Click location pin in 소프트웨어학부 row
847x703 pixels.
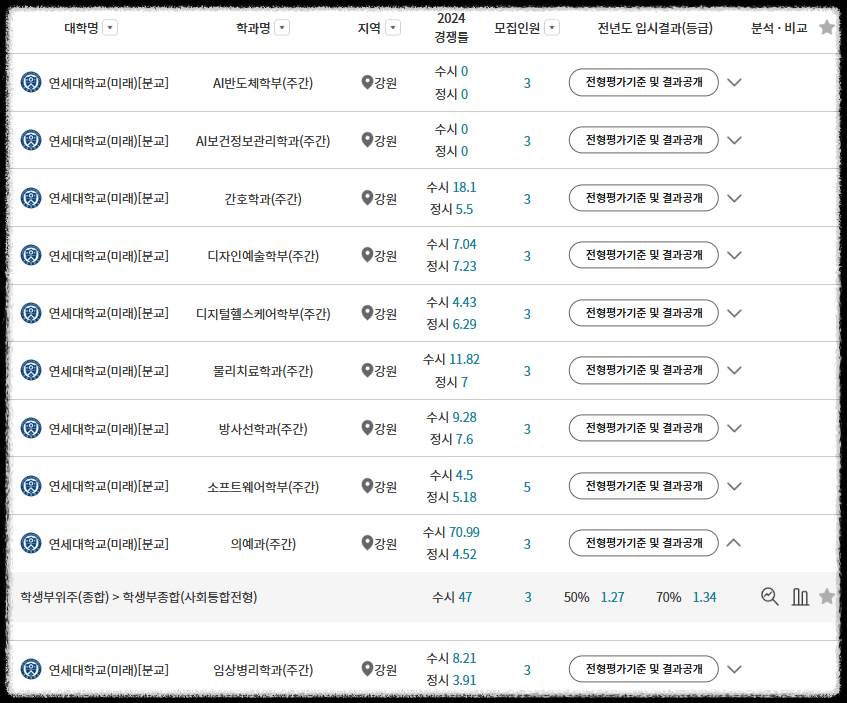[367, 486]
